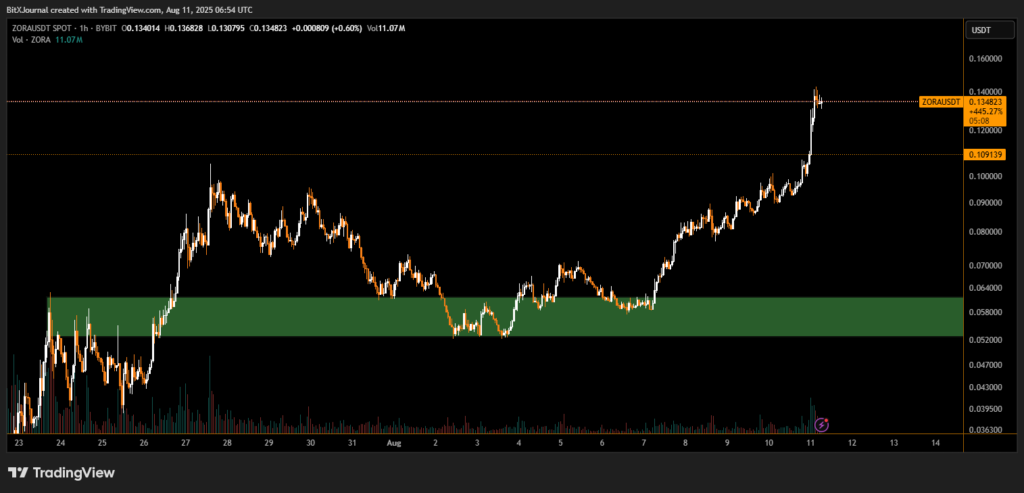The width and height of the screenshot is (1024, 493).
Task: Click the 05:08 candle countdown label
Action: [x=979, y=121]
